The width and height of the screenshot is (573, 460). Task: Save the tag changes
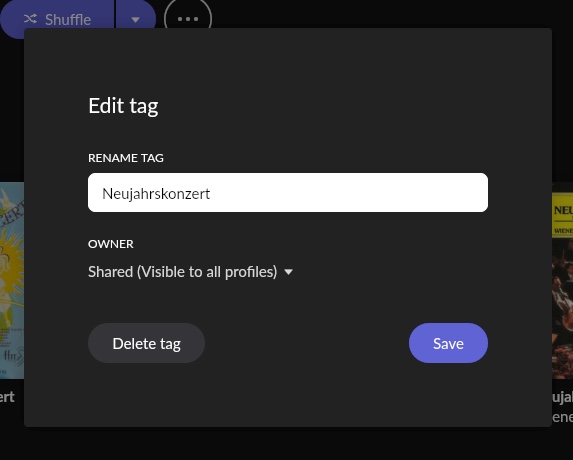pos(448,343)
